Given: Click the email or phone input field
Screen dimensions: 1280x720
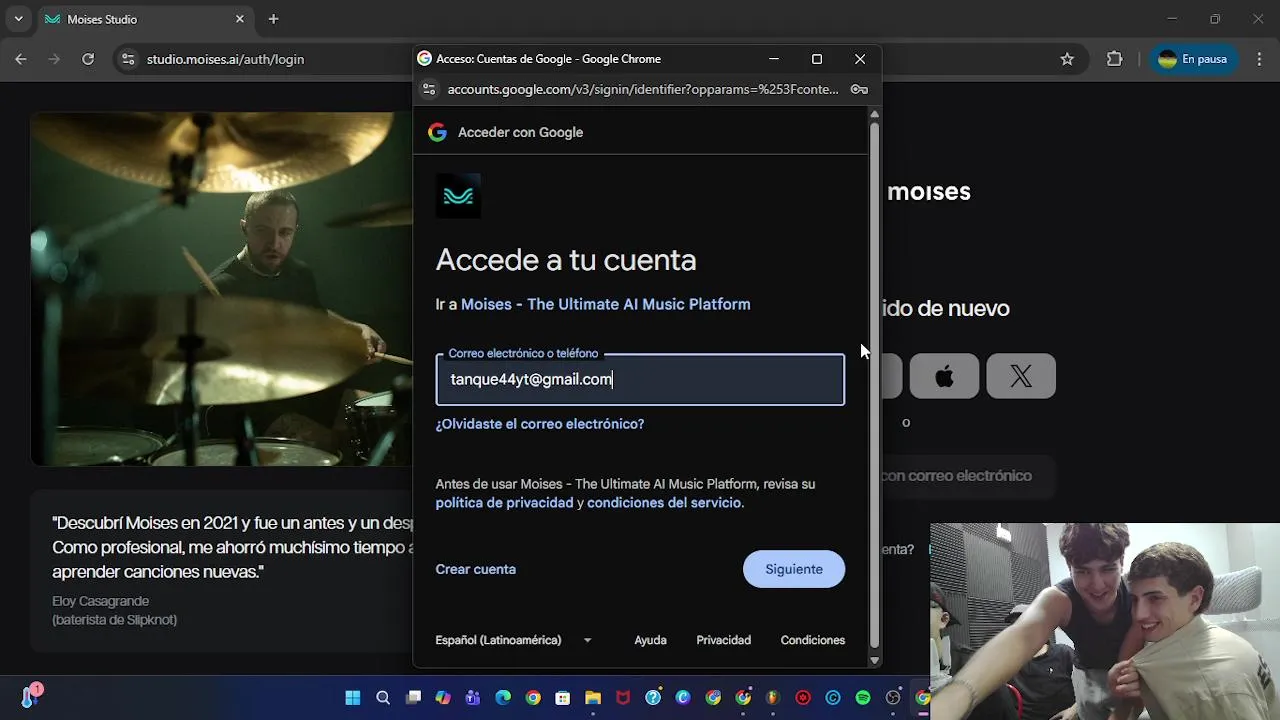Looking at the screenshot, I should [640, 379].
